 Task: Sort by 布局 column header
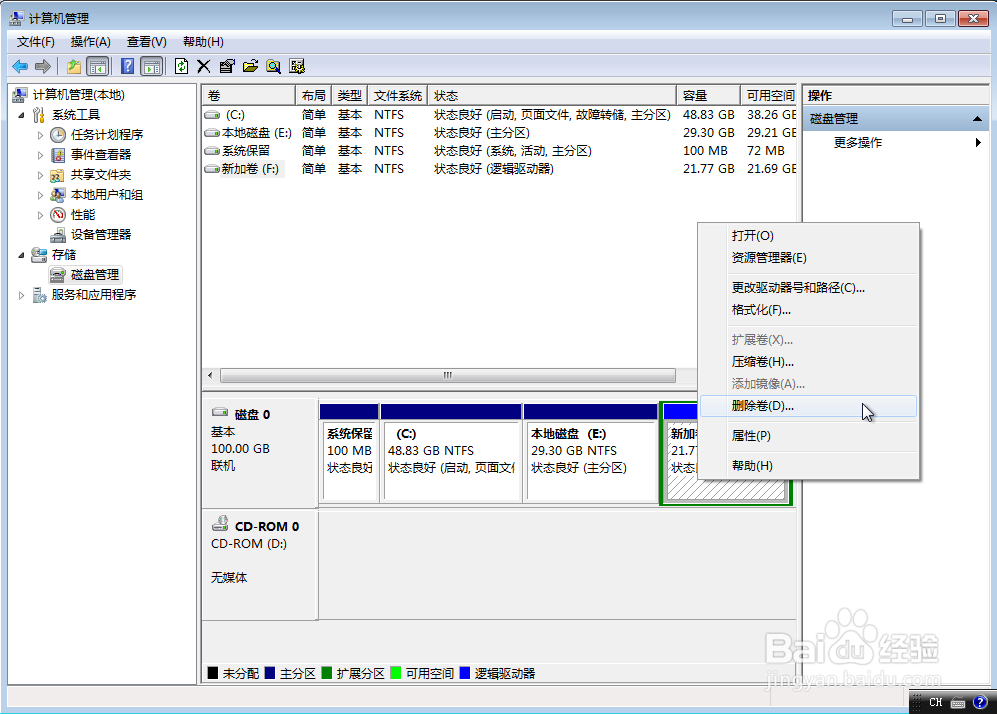(x=313, y=95)
